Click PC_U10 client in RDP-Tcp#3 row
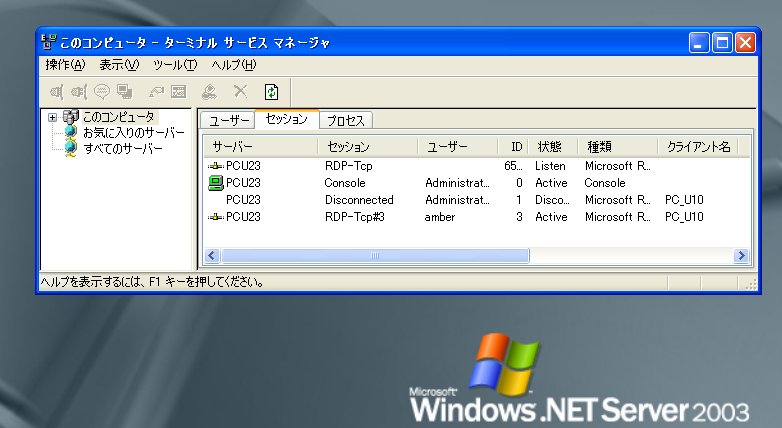 point(684,217)
